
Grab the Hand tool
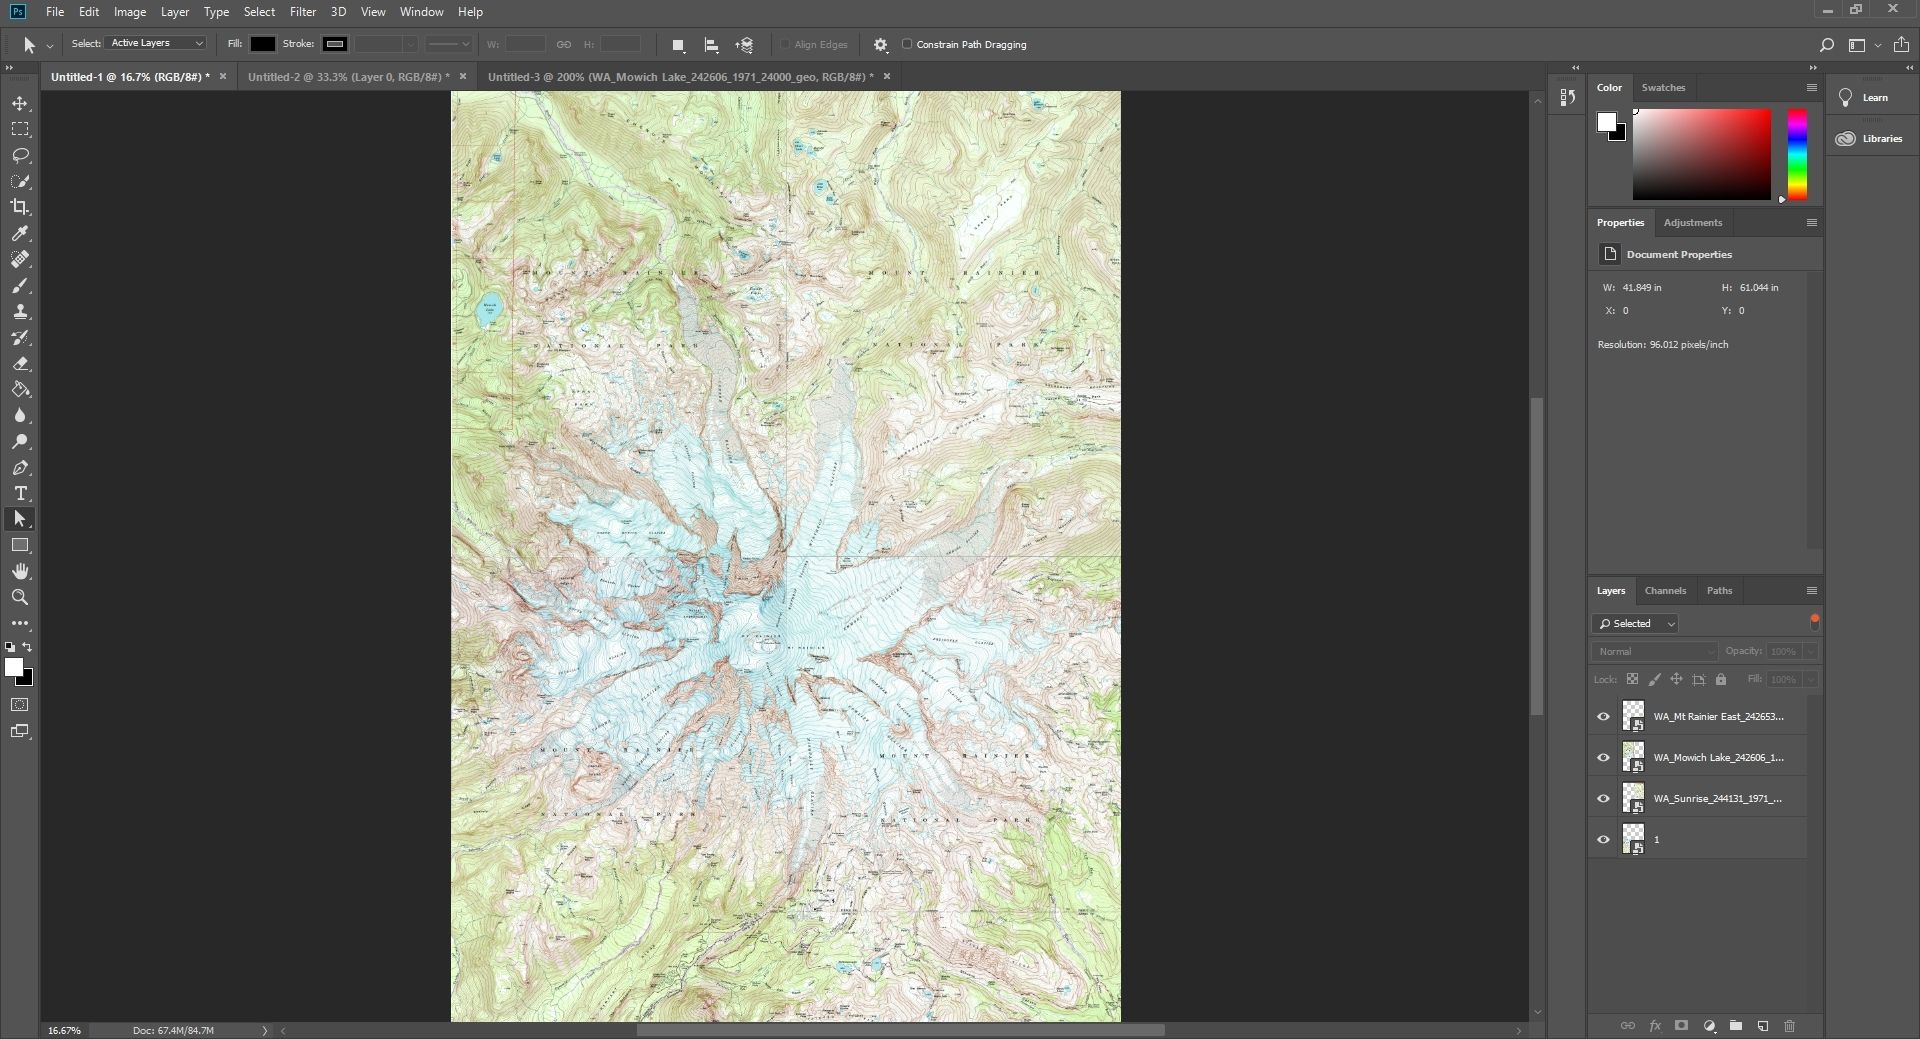[20, 571]
